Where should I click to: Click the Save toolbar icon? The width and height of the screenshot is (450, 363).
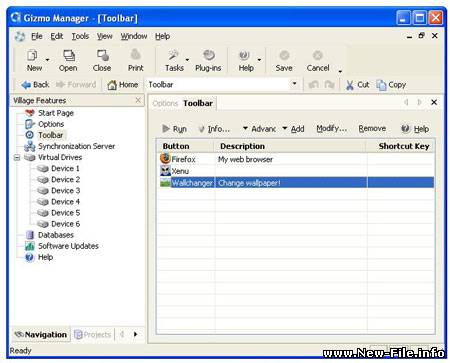[x=284, y=55]
